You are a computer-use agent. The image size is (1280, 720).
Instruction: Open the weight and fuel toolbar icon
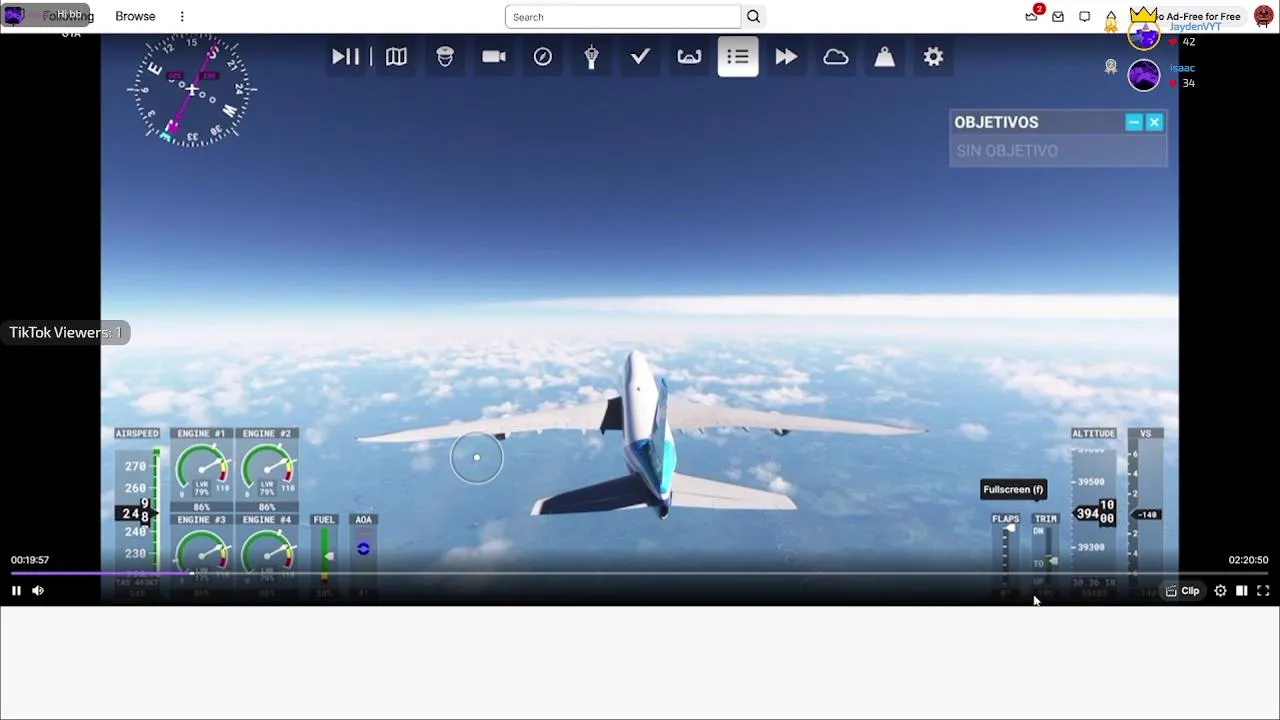[x=884, y=57]
